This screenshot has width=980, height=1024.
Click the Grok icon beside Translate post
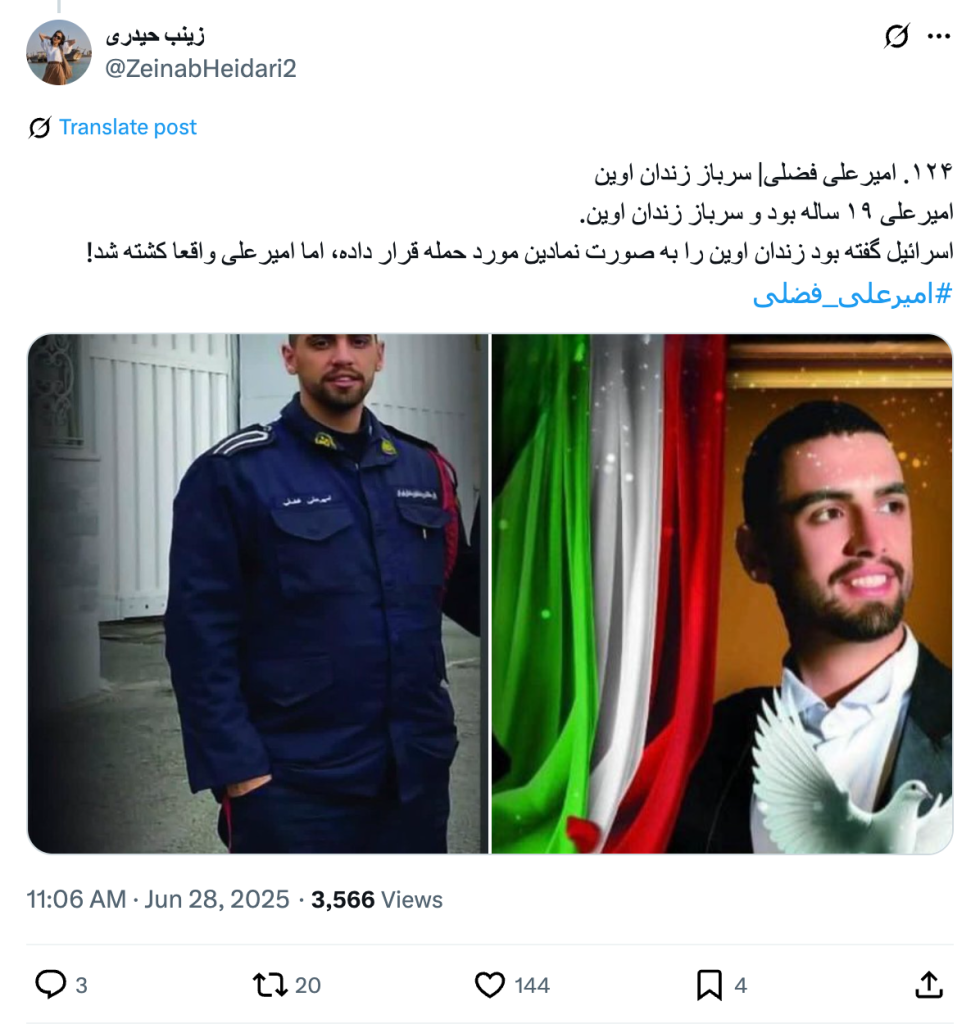click(40, 127)
